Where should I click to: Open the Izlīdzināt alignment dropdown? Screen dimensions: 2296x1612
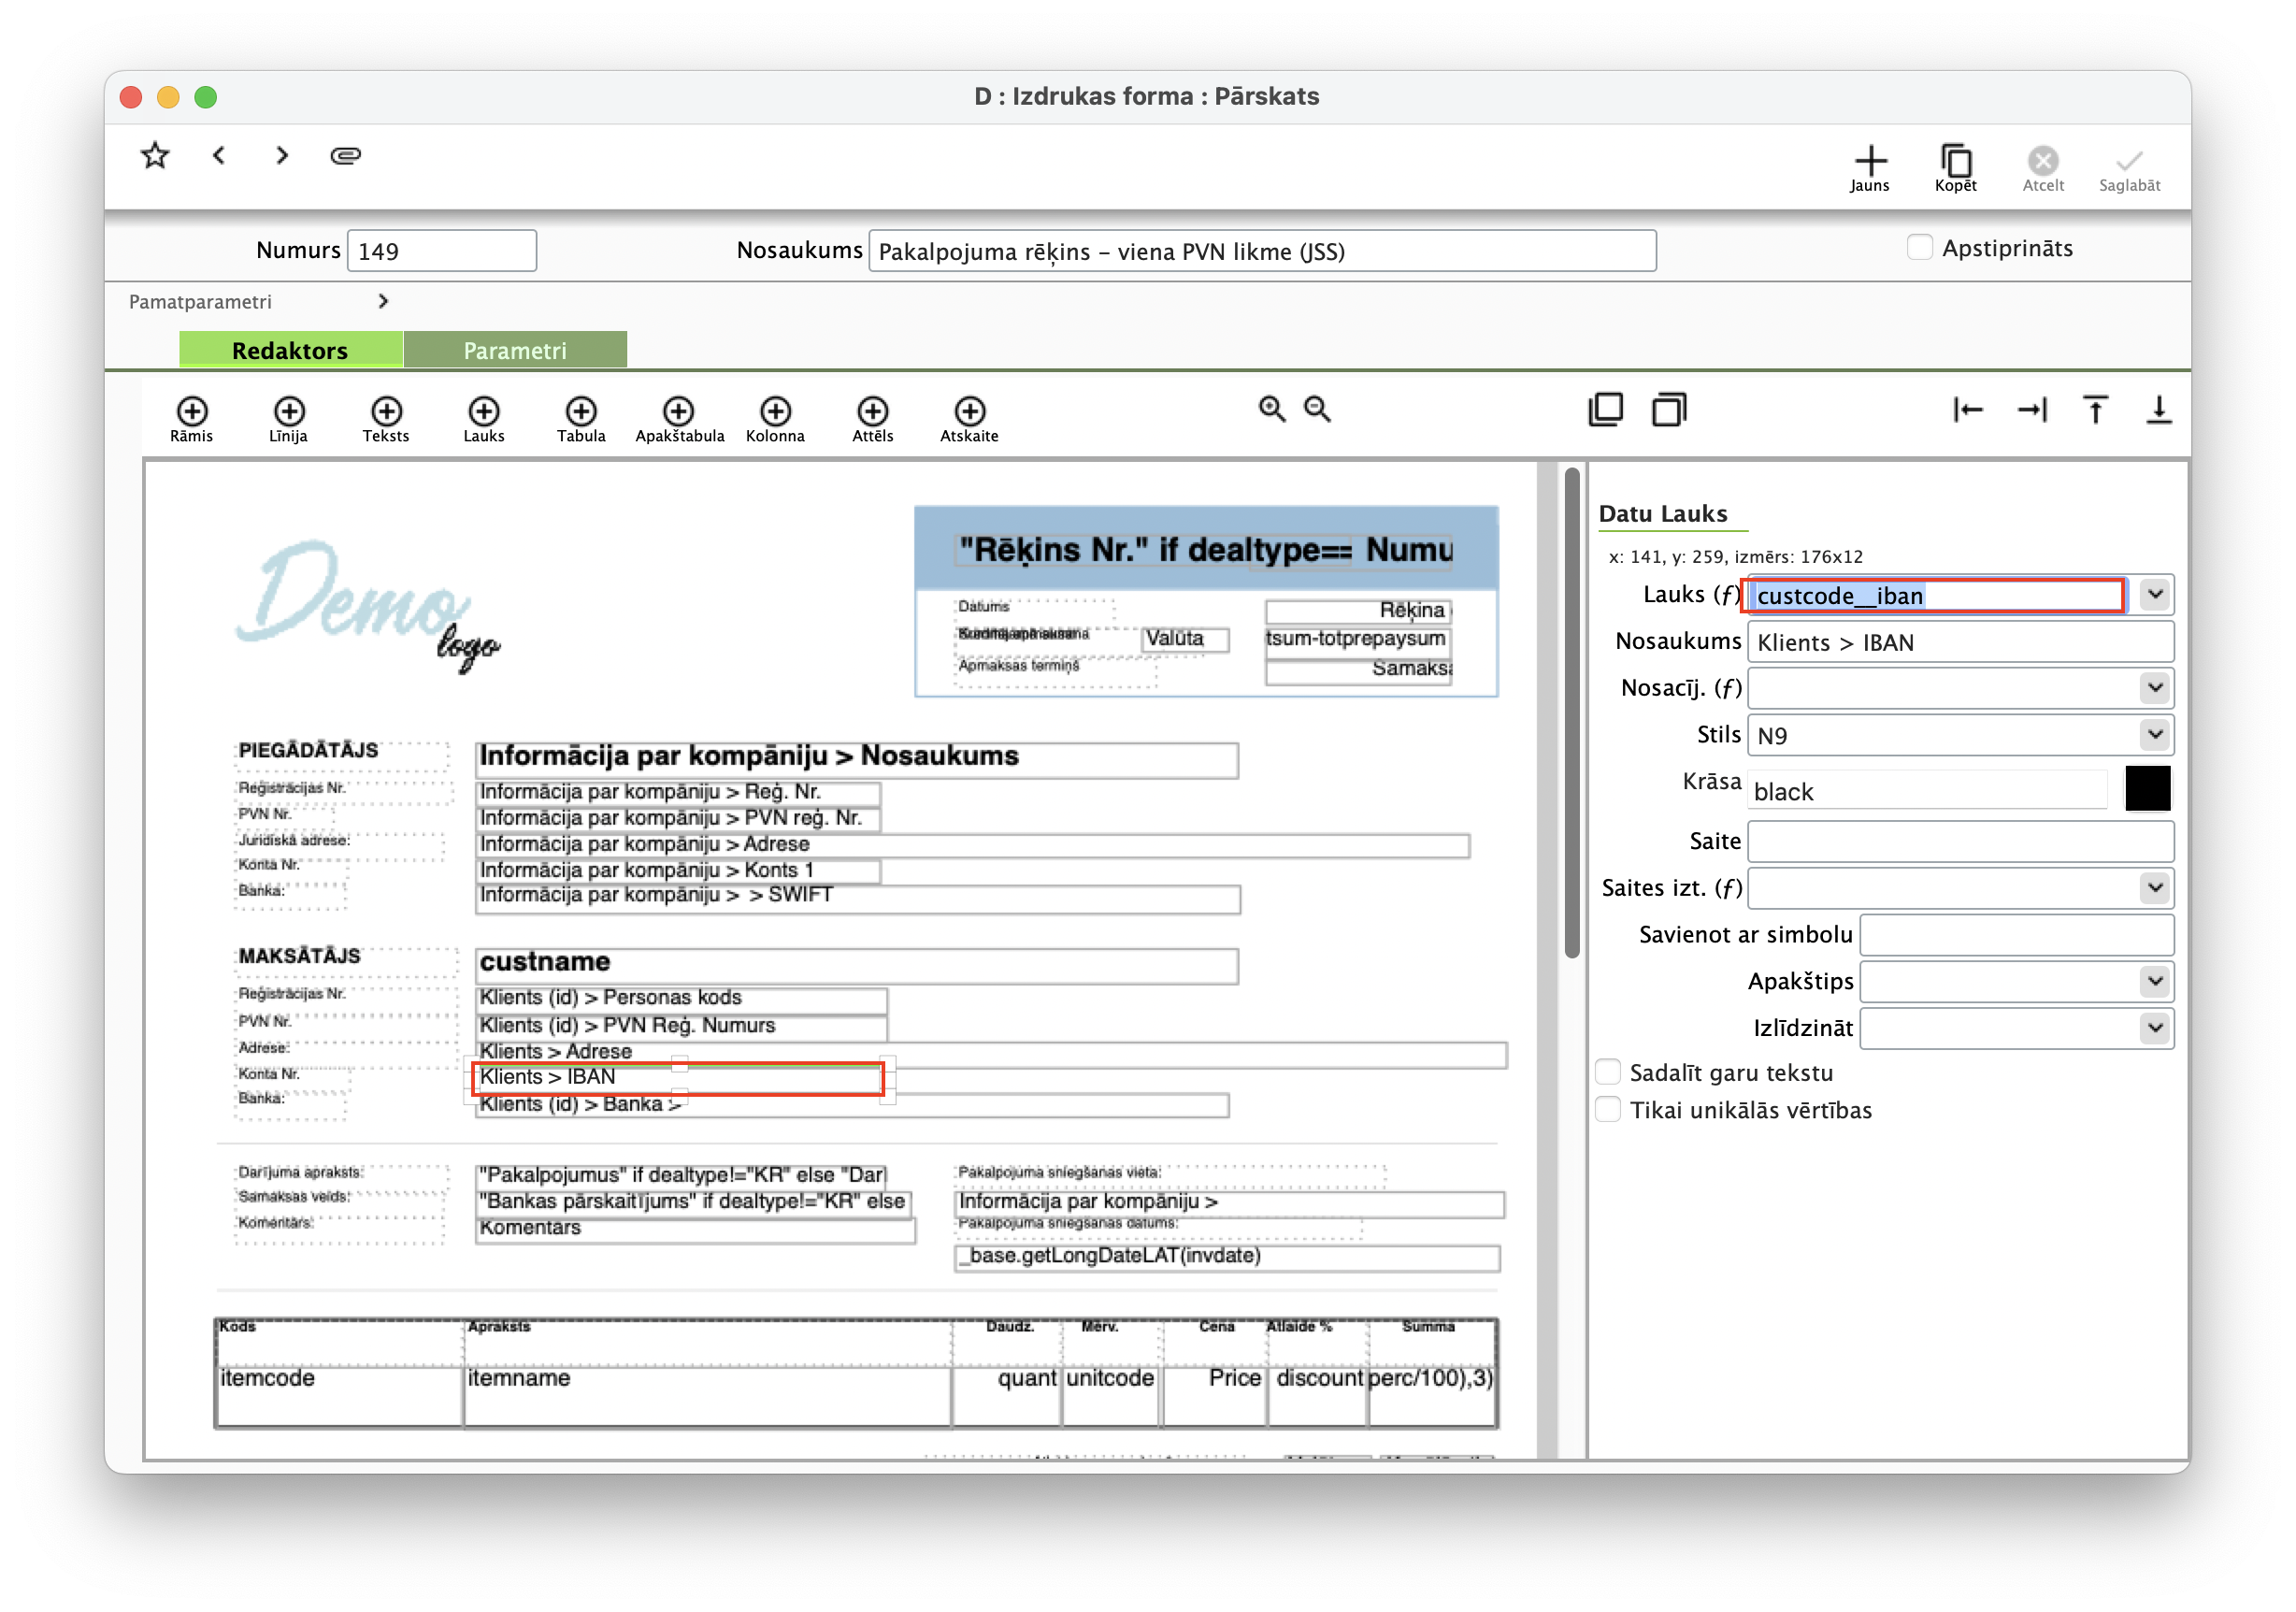tap(2155, 1027)
